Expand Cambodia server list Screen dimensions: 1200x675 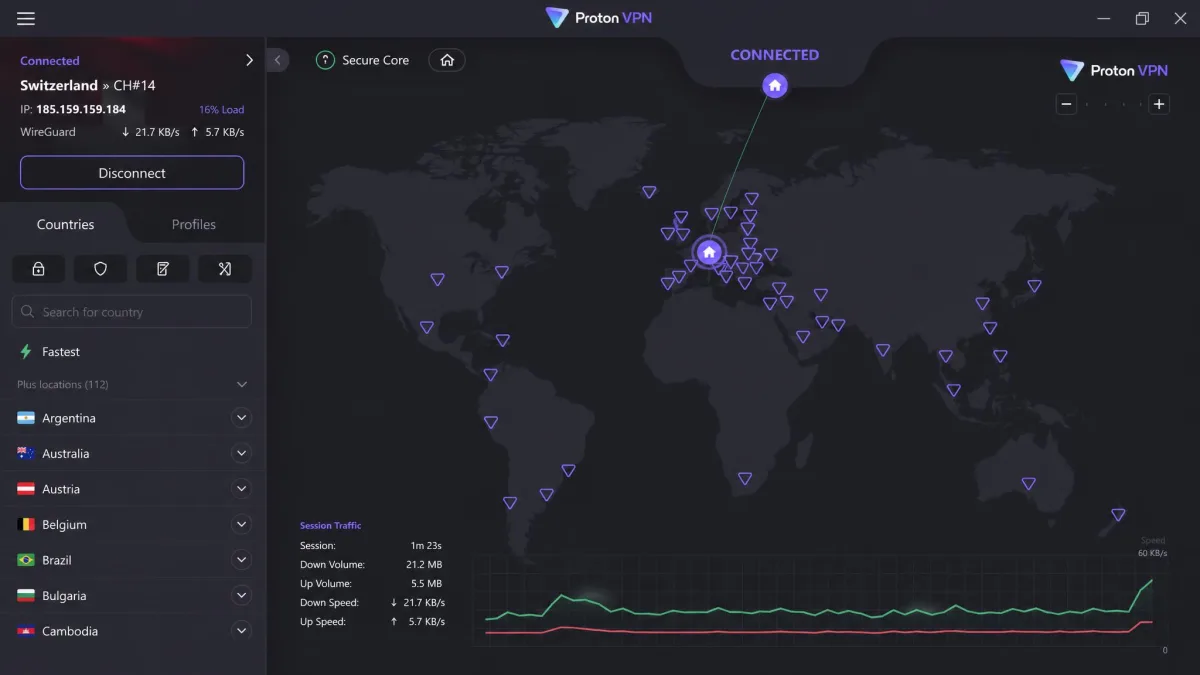click(241, 631)
